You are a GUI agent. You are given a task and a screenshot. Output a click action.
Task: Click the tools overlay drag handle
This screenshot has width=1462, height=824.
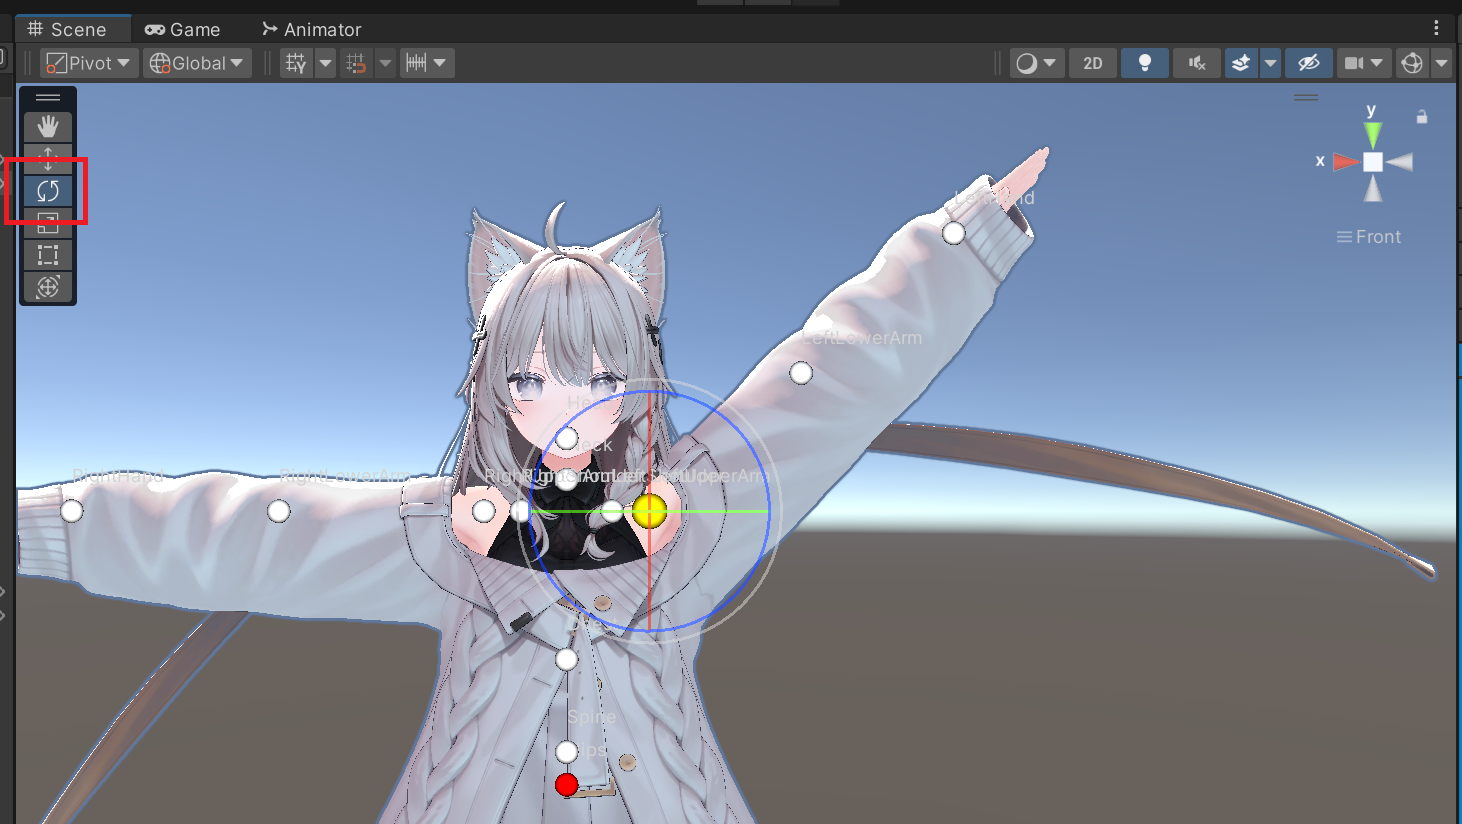pos(48,98)
